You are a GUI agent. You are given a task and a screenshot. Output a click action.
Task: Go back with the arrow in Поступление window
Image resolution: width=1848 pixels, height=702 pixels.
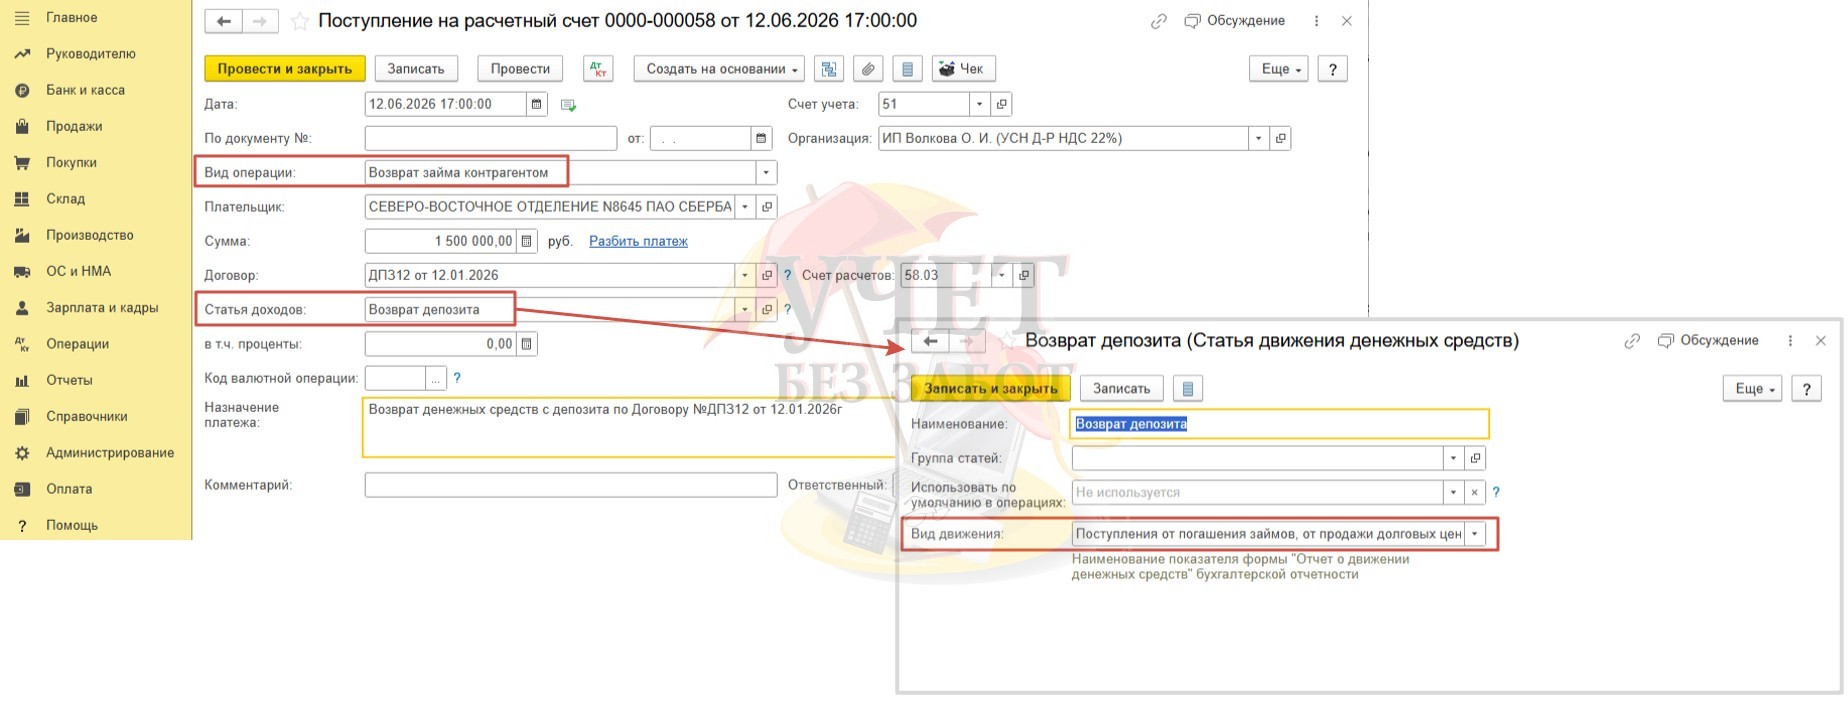tap(223, 21)
